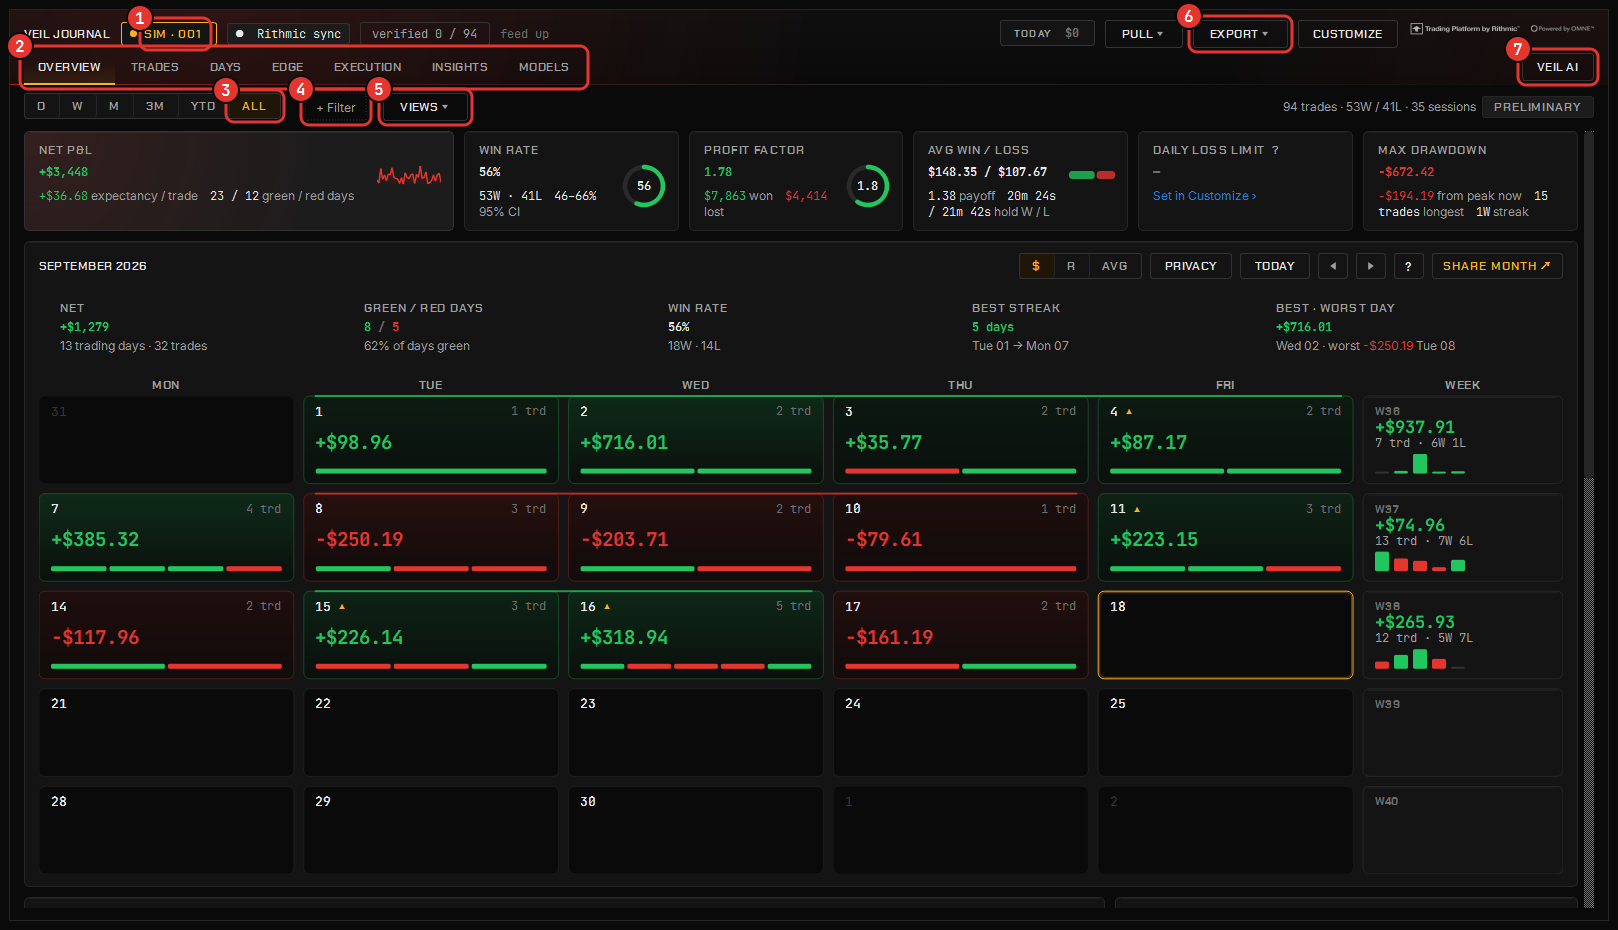The image size is (1618, 930).
Task: Click the next month arrow
Action: (1370, 266)
